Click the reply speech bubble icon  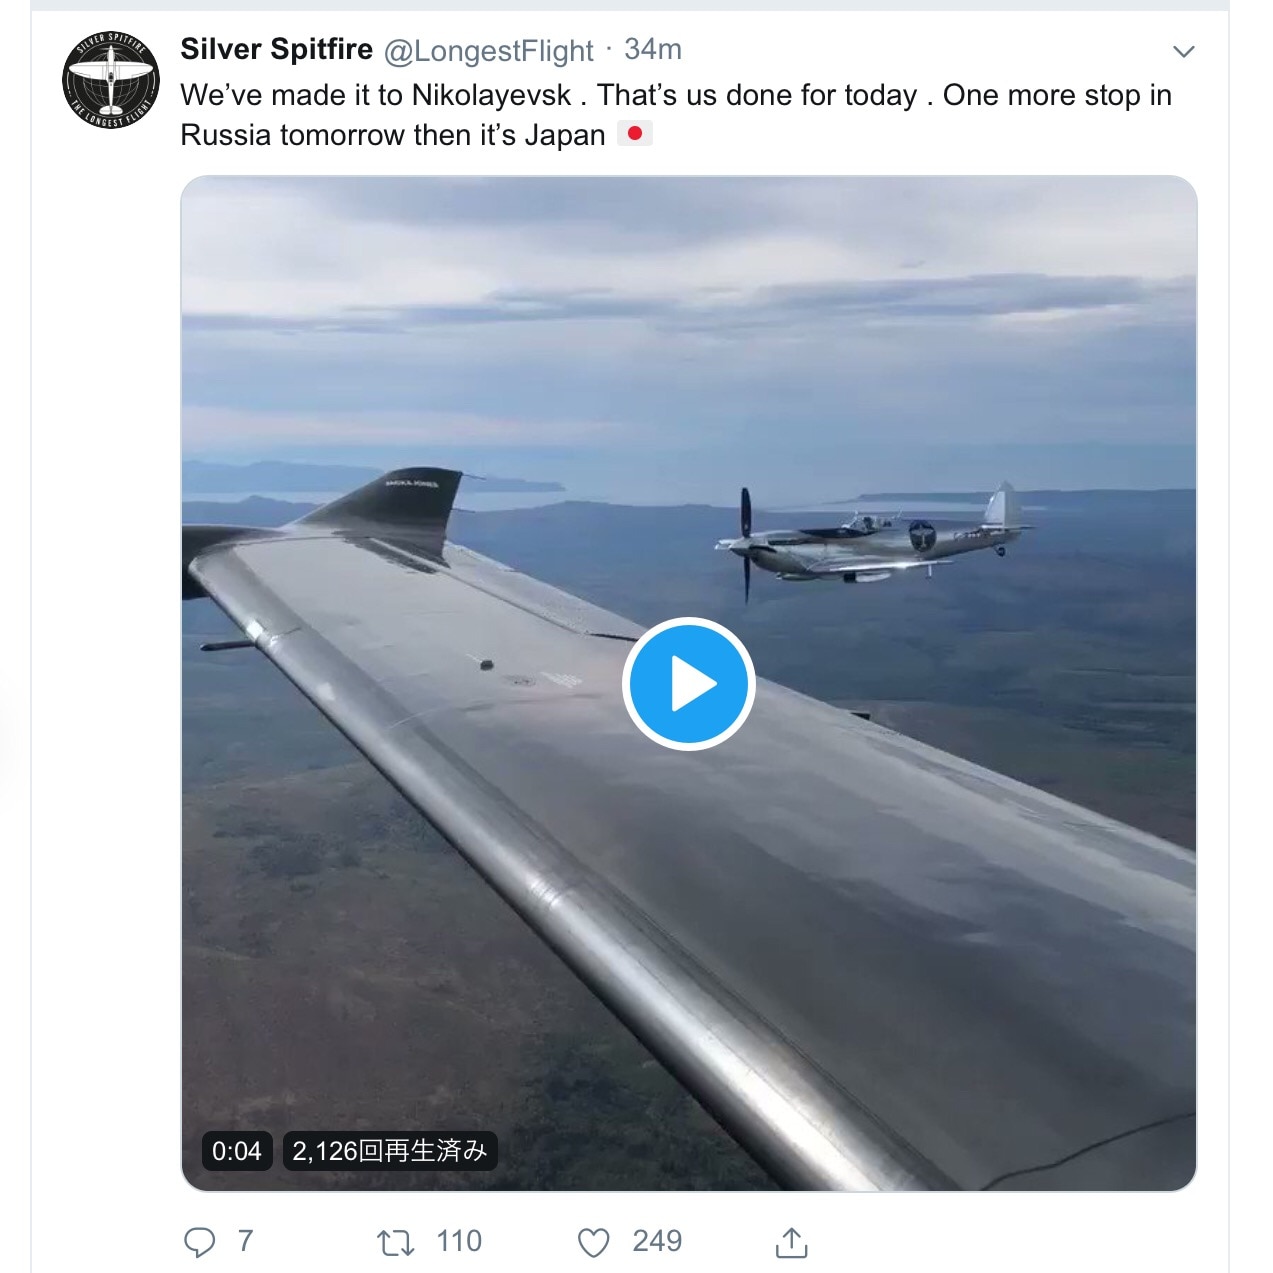[x=200, y=1242]
